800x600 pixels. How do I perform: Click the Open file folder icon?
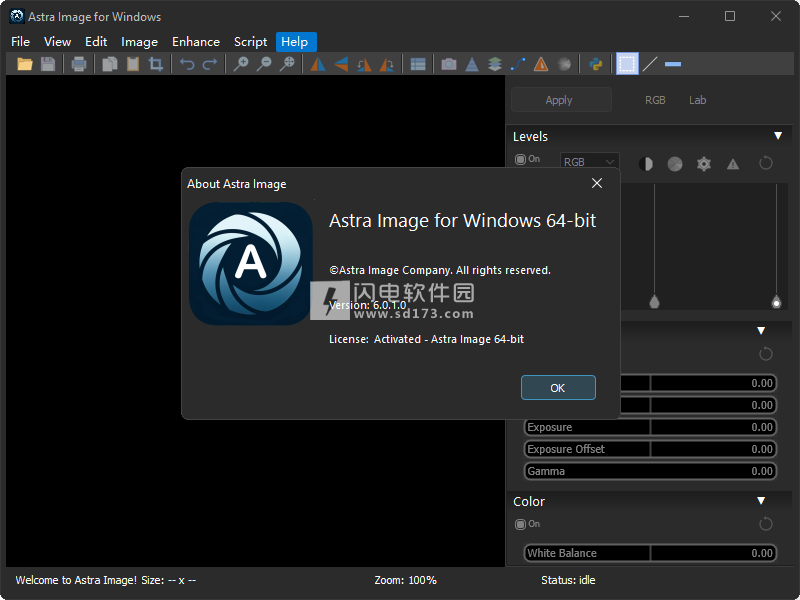click(24, 64)
